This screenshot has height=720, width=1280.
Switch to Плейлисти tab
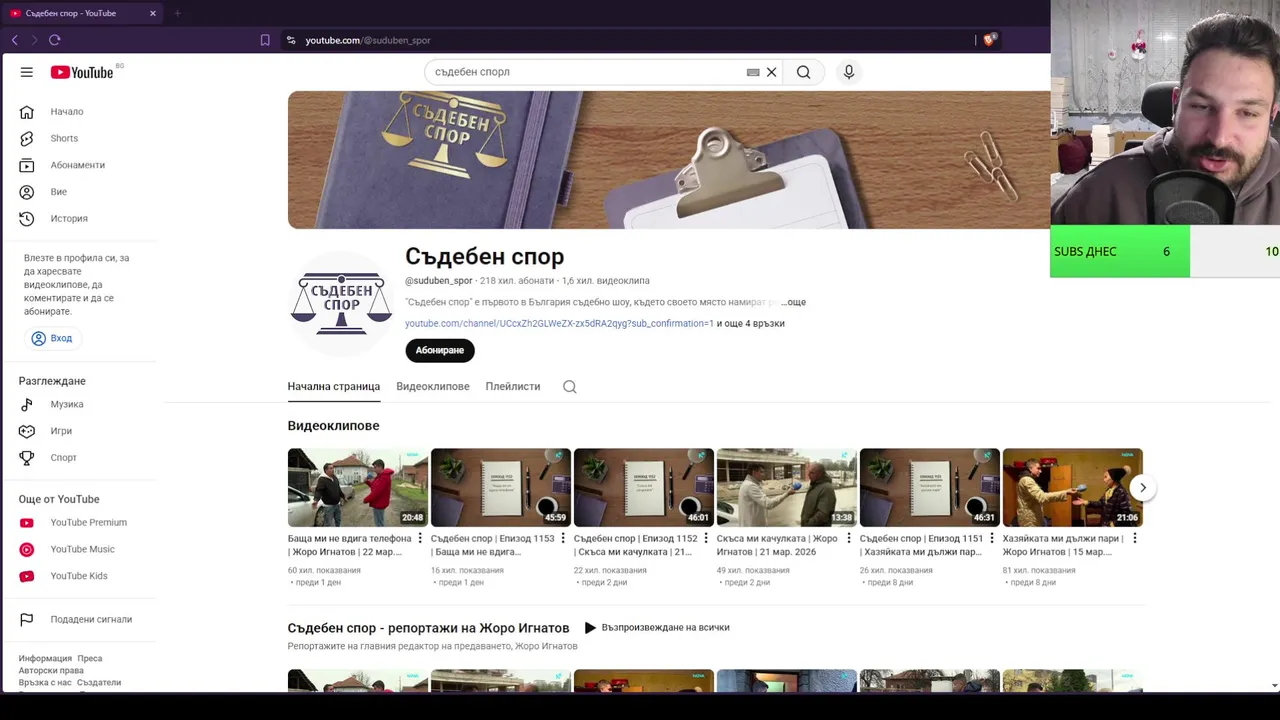(x=513, y=386)
